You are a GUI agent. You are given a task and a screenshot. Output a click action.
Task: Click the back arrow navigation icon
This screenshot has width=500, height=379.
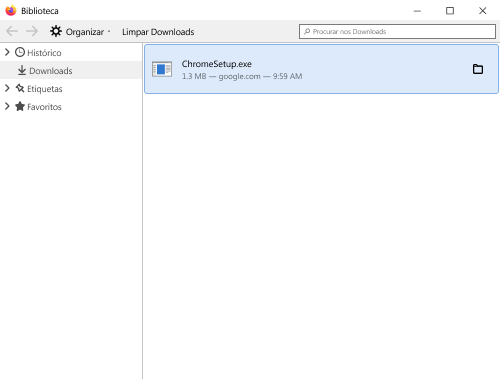(x=12, y=31)
